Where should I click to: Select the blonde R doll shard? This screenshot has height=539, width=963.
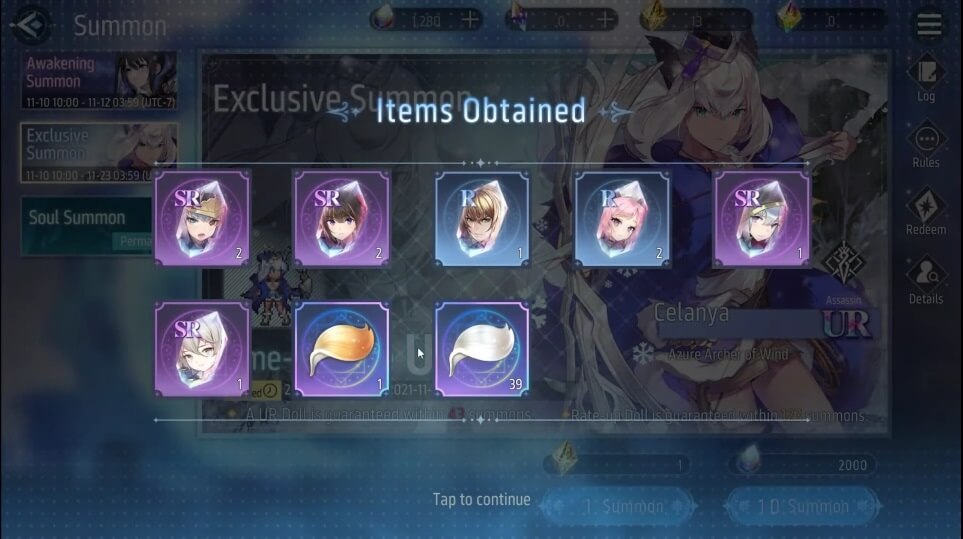482,219
